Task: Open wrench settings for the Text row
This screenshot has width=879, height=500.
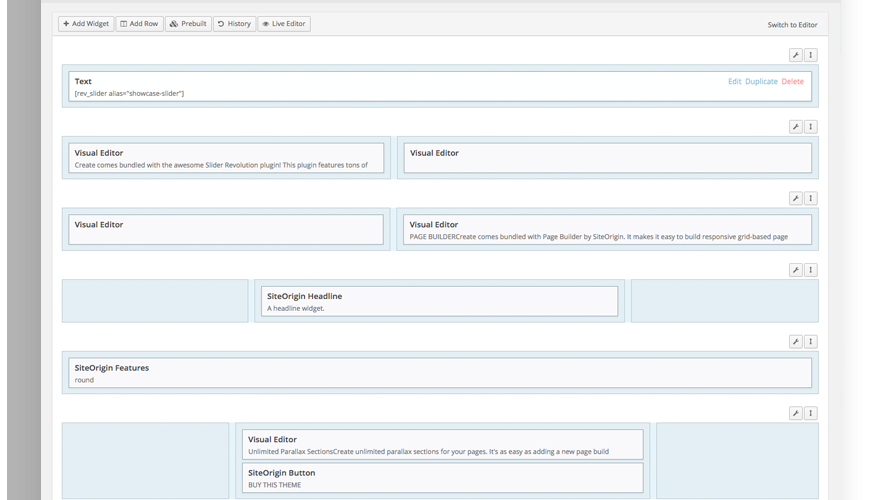Action: tap(795, 55)
